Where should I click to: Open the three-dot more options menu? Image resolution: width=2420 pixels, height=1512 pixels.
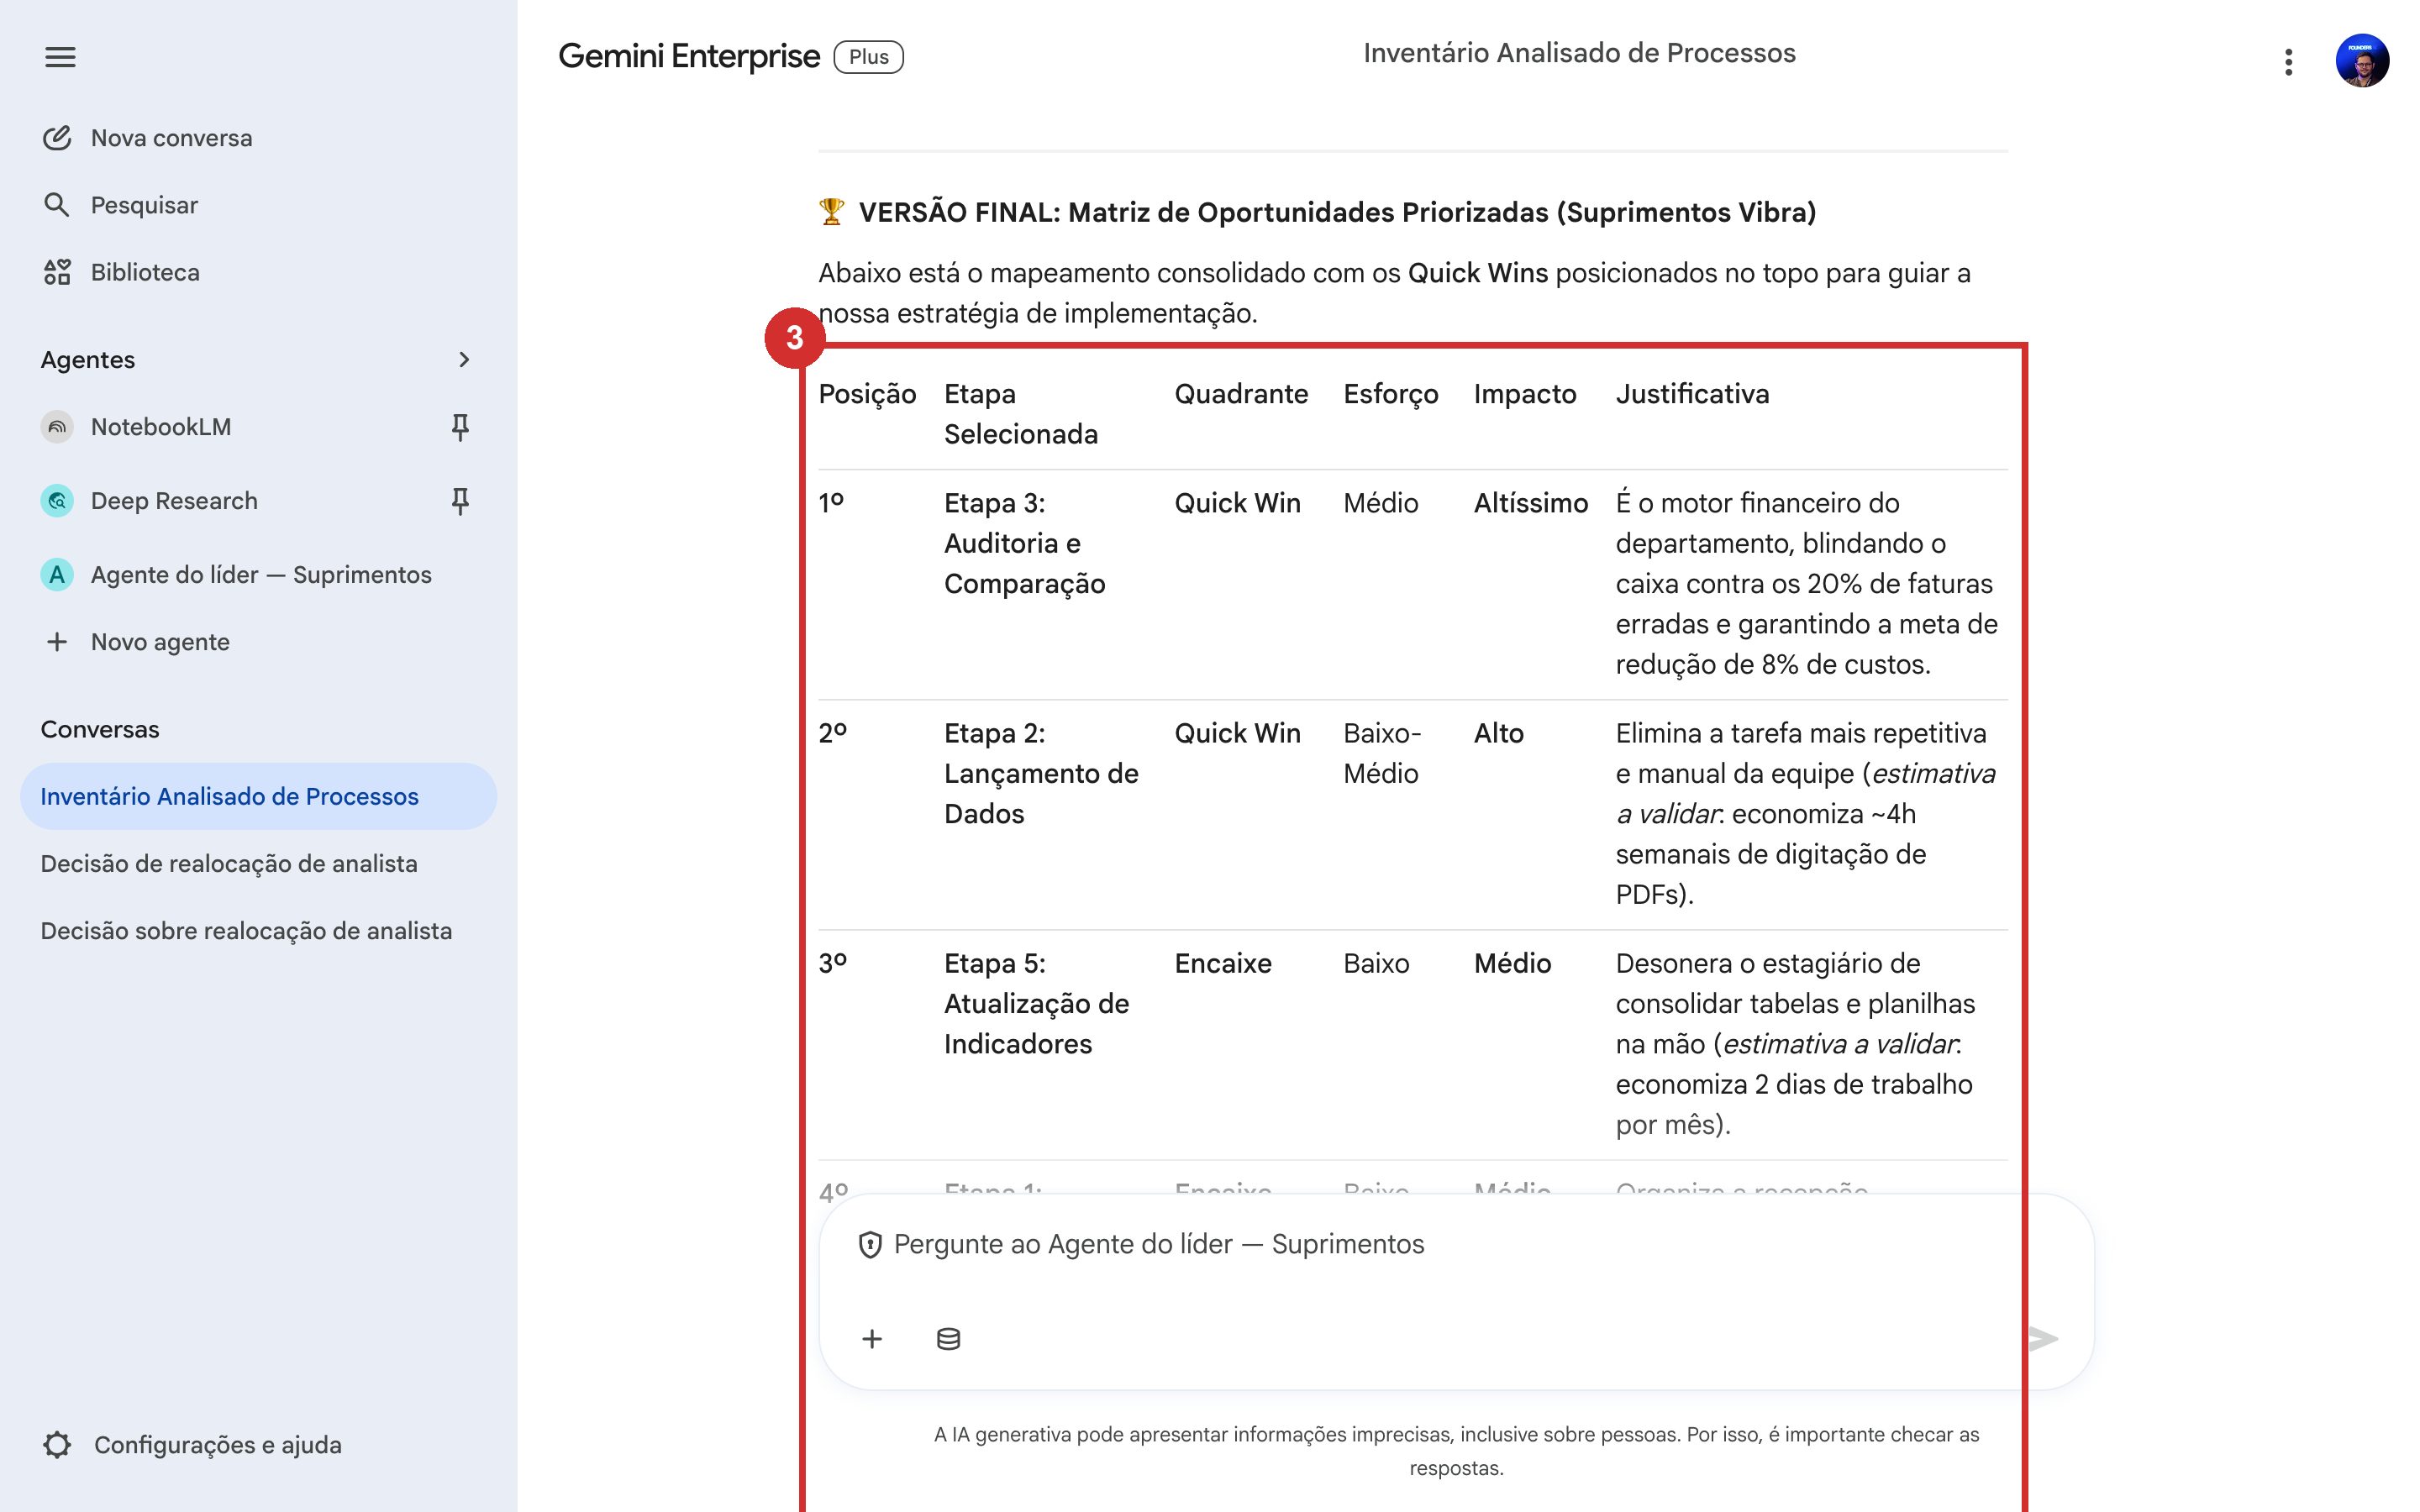[x=2288, y=62]
